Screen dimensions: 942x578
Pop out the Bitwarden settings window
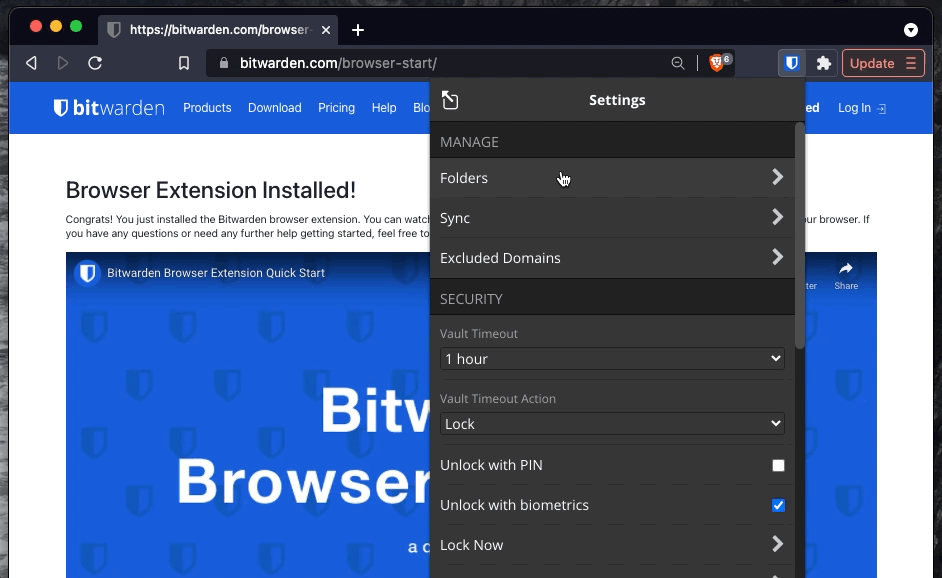point(450,100)
